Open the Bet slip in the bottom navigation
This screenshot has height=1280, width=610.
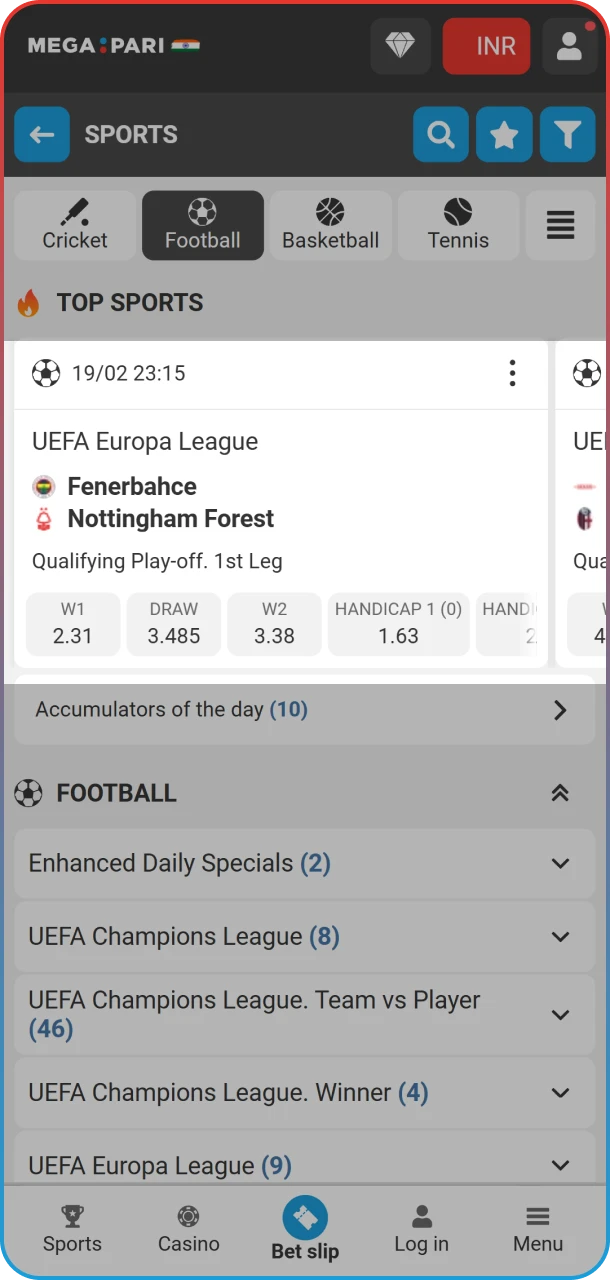305,1230
